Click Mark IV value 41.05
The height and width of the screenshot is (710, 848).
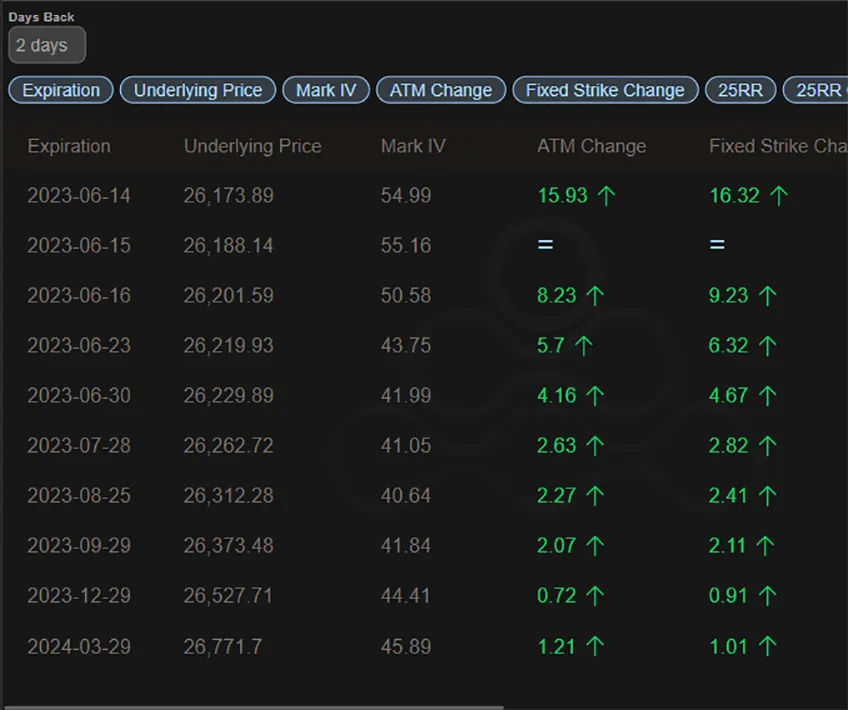coord(406,446)
